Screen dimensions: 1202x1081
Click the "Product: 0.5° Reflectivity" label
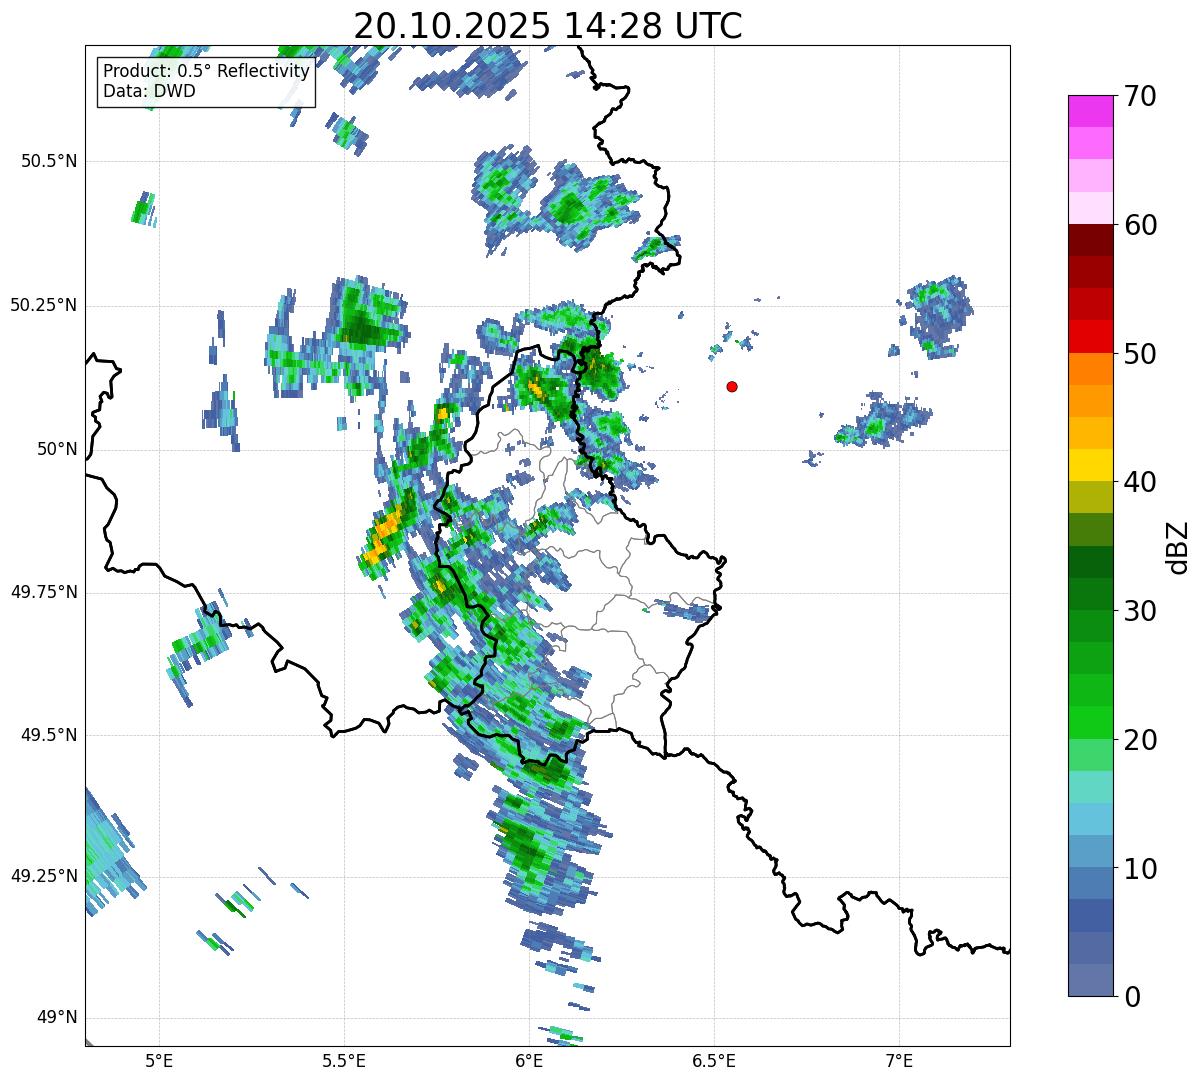[x=206, y=72]
